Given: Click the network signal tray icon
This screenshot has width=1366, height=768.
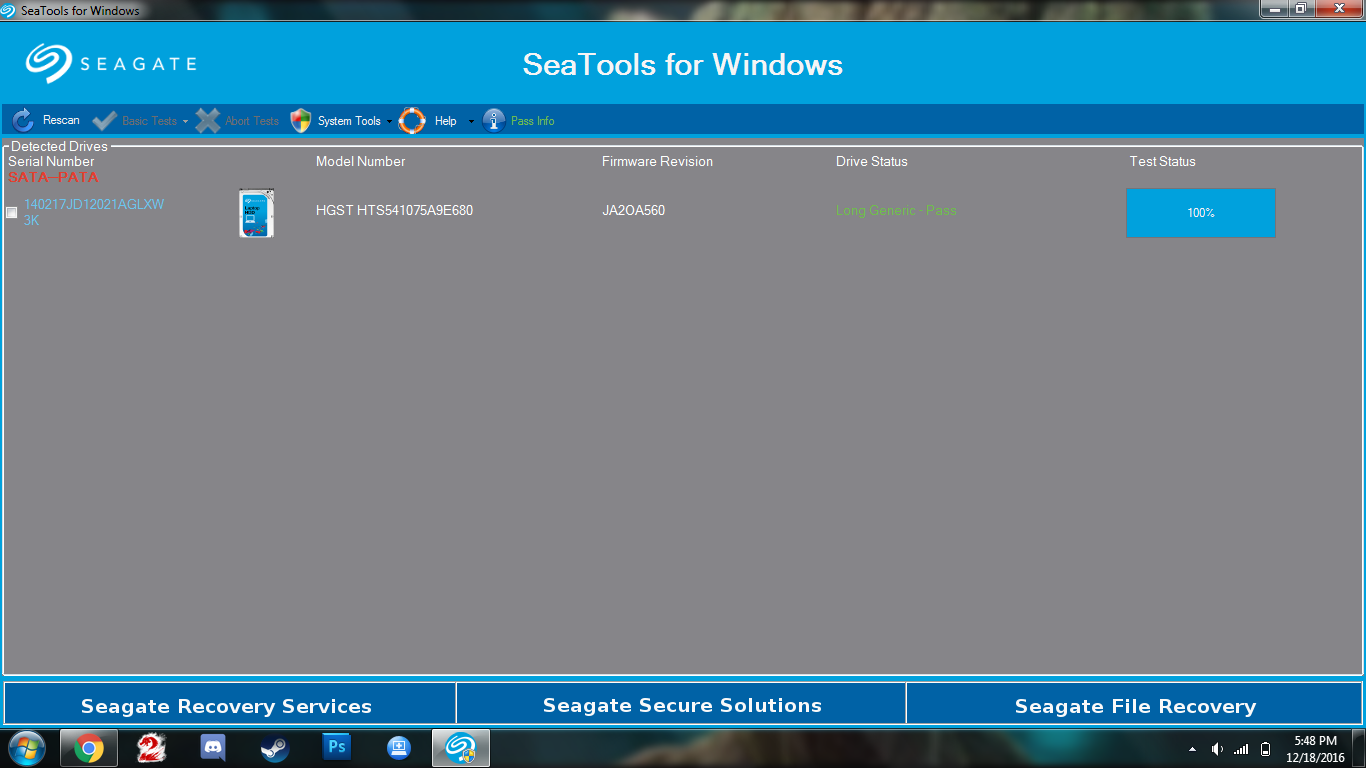Looking at the screenshot, I should pos(1241,749).
